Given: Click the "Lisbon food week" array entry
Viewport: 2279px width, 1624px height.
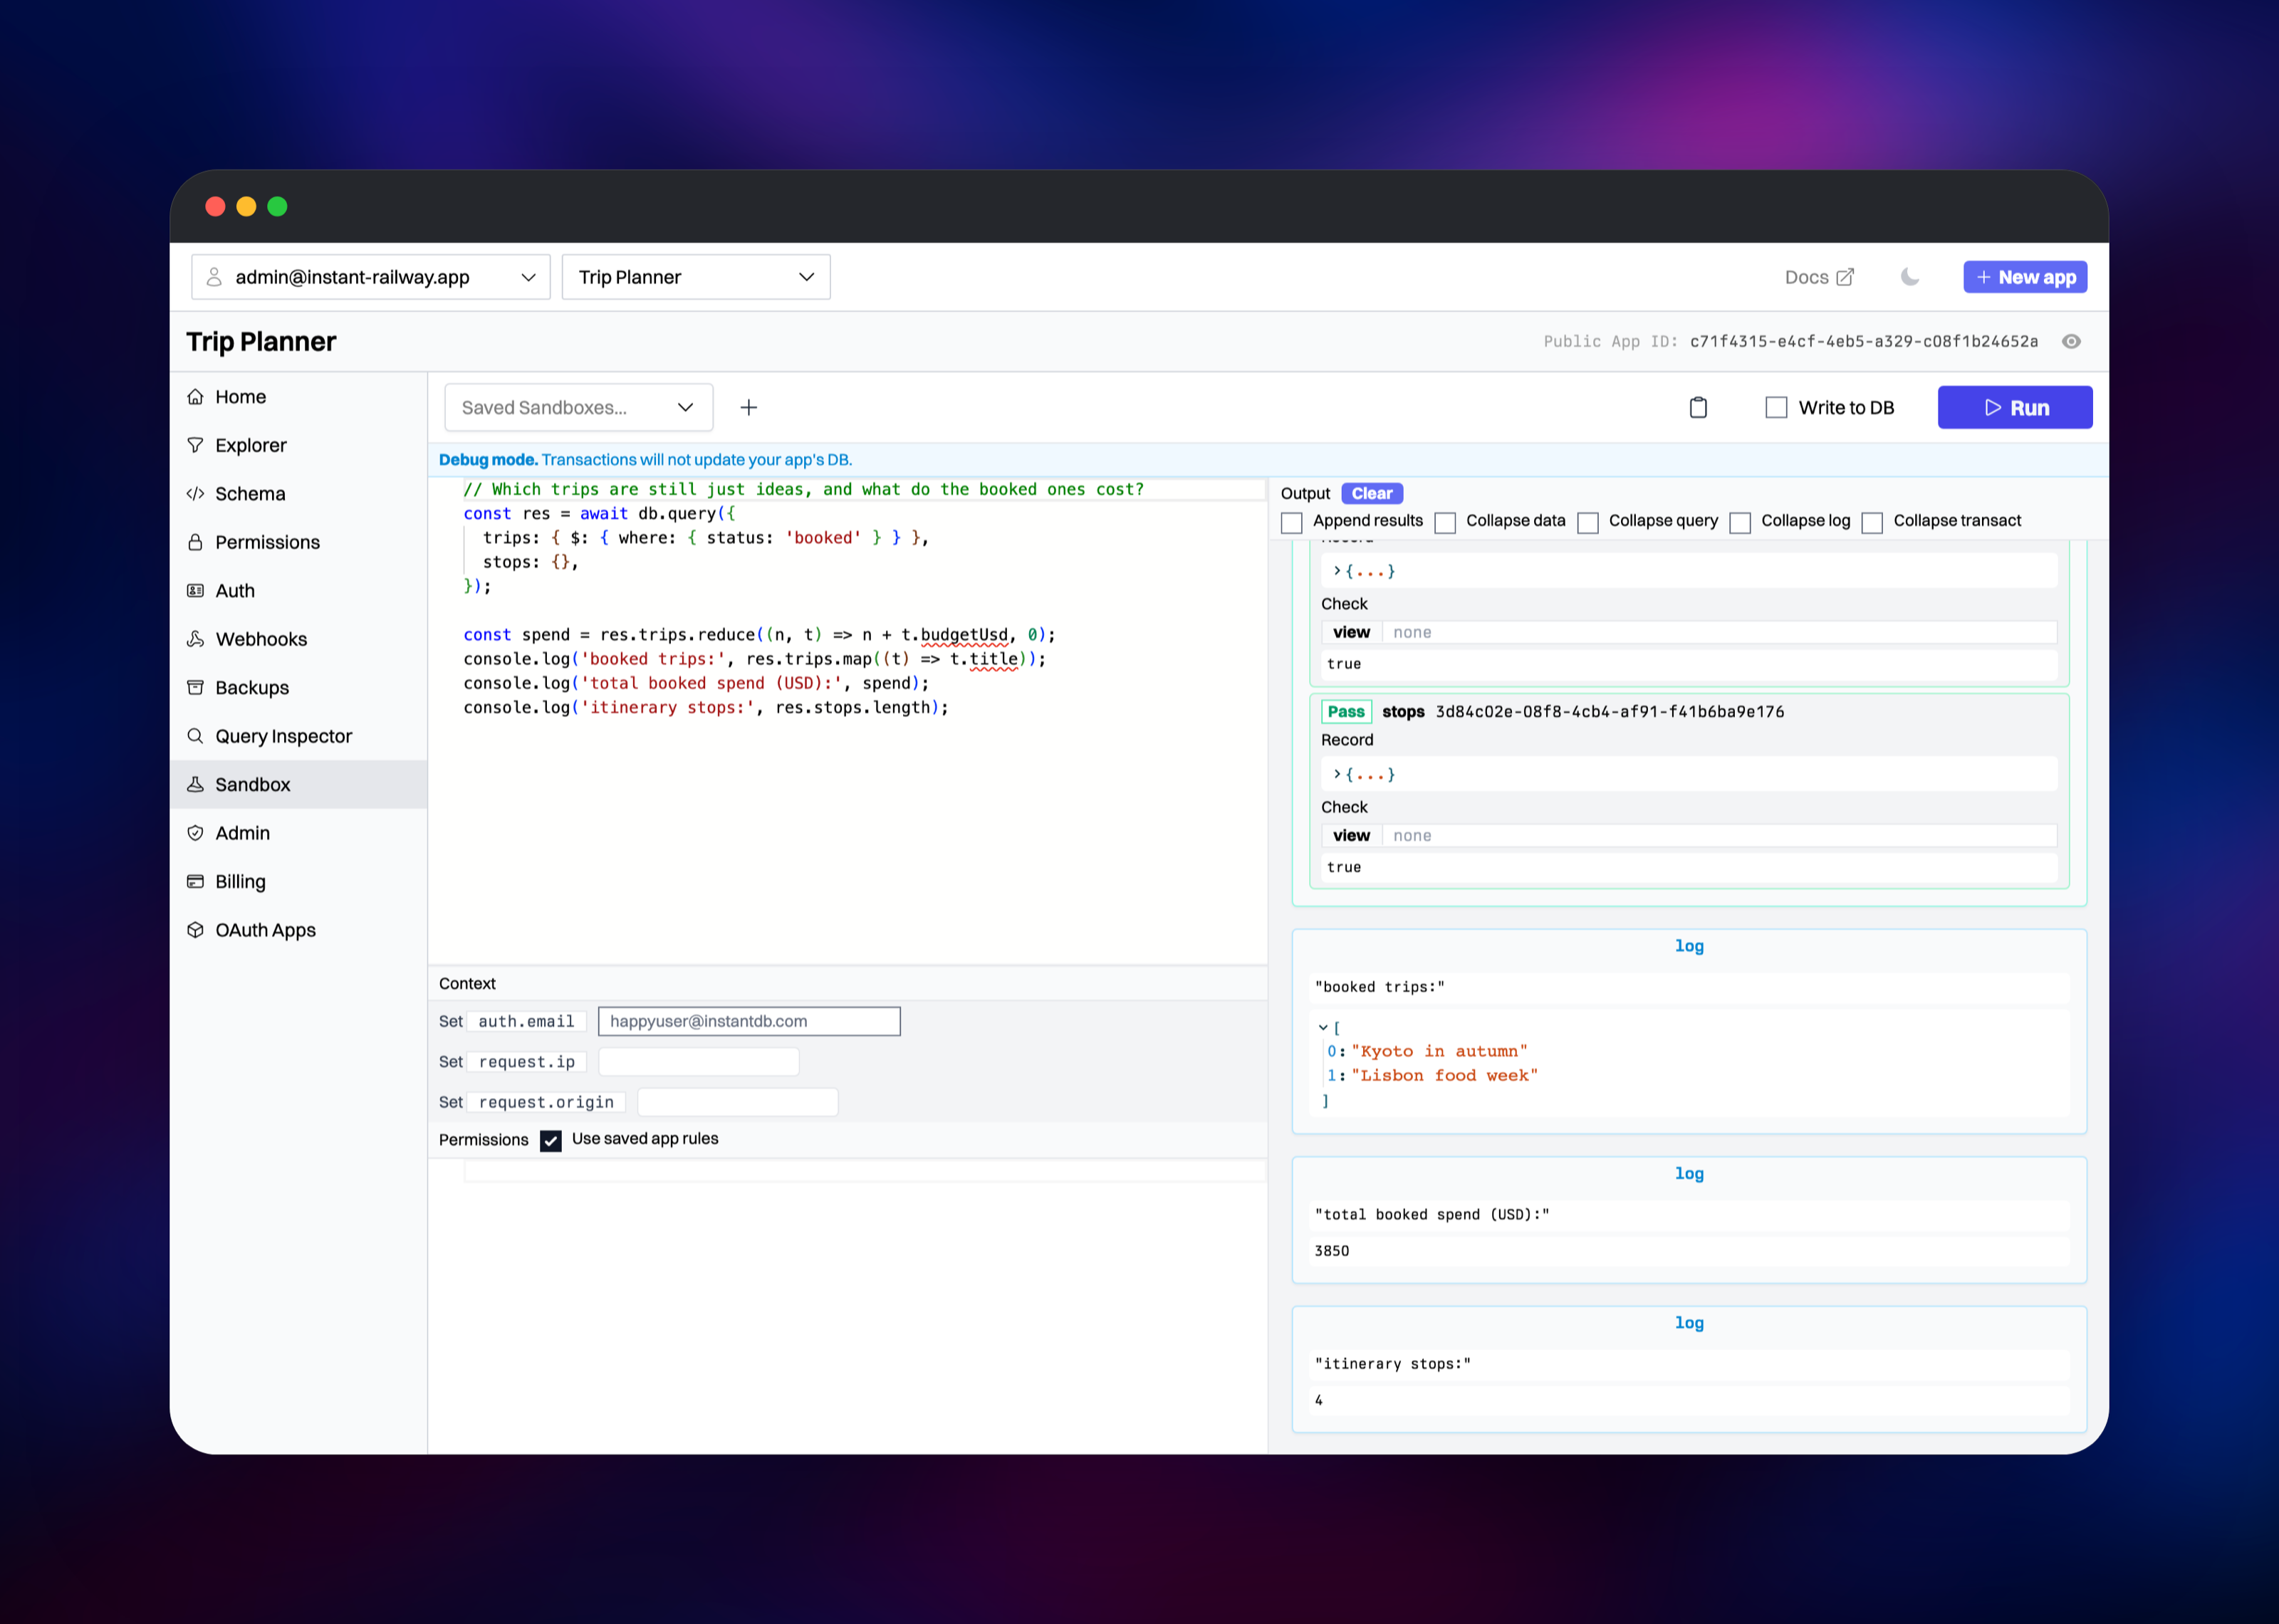Looking at the screenshot, I should click(1444, 1075).
